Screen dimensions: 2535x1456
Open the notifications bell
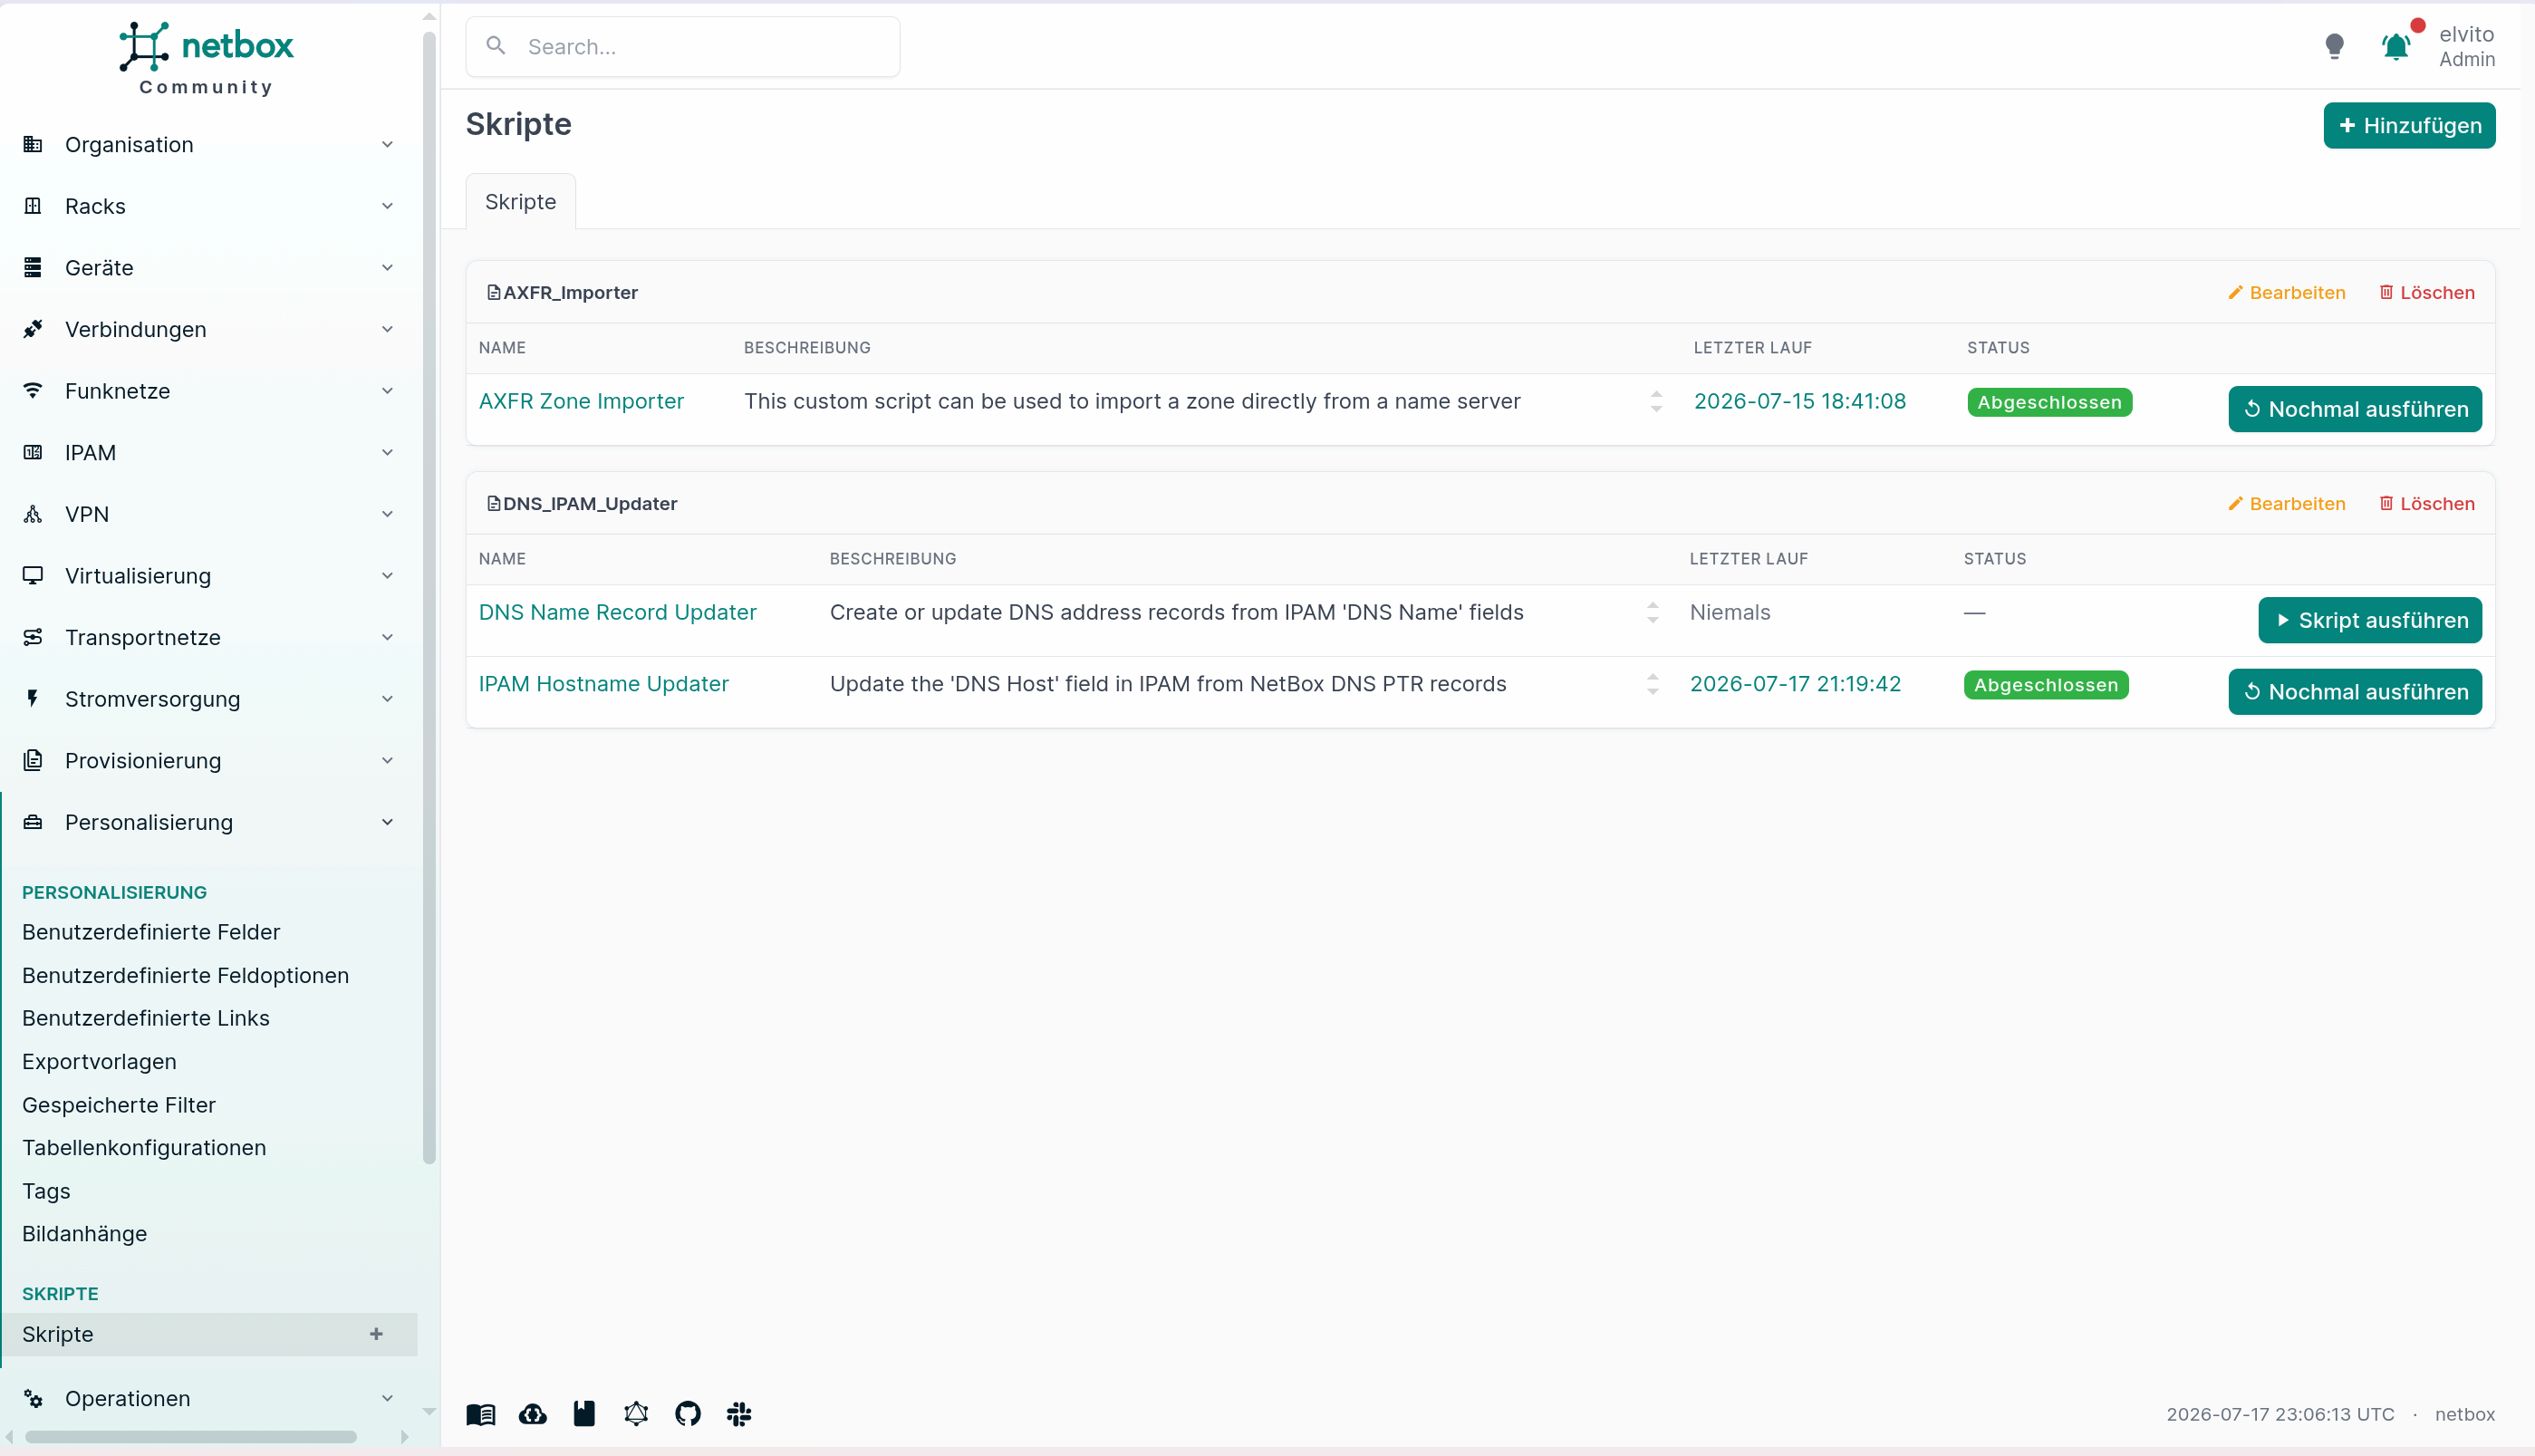coord(2396,47)
